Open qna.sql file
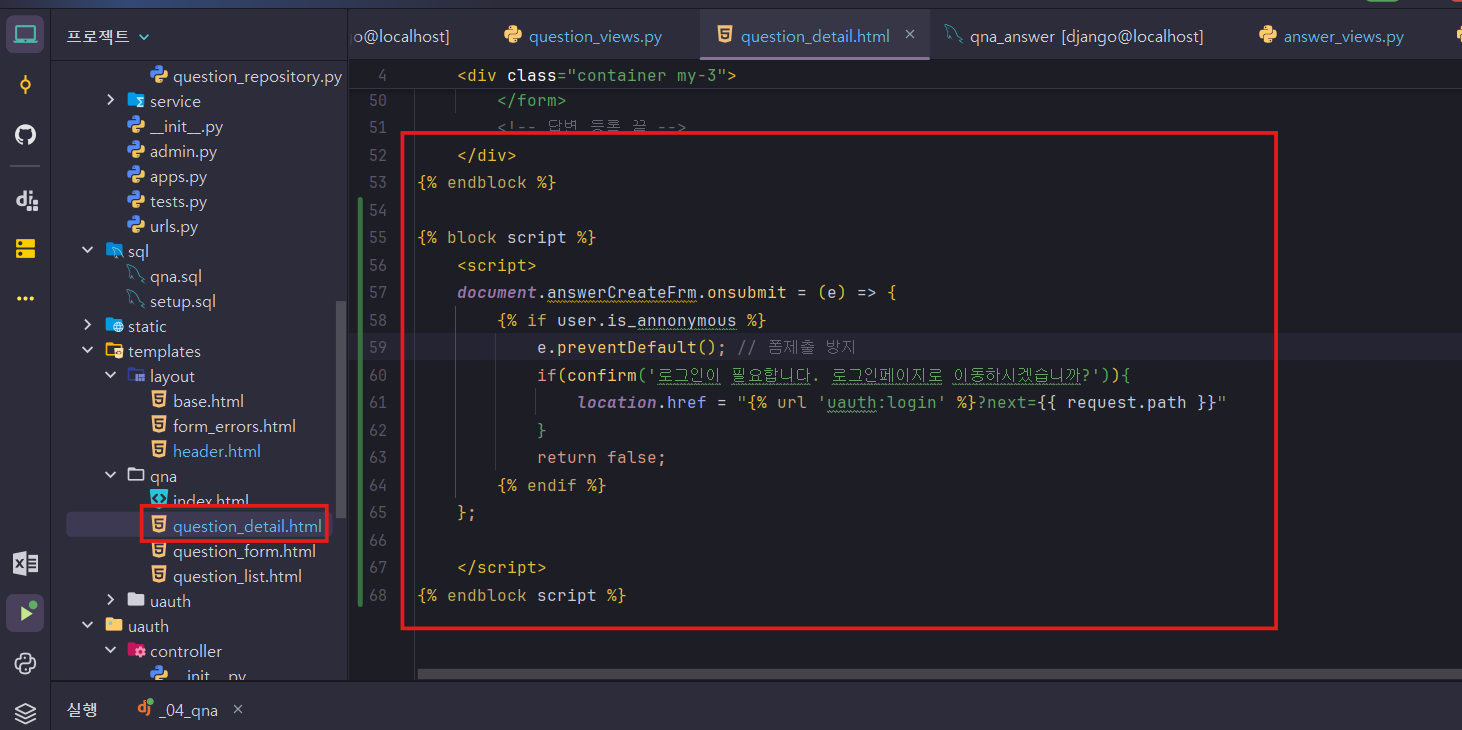This screenshot has height=730, width=1462. tap(164, 276)
